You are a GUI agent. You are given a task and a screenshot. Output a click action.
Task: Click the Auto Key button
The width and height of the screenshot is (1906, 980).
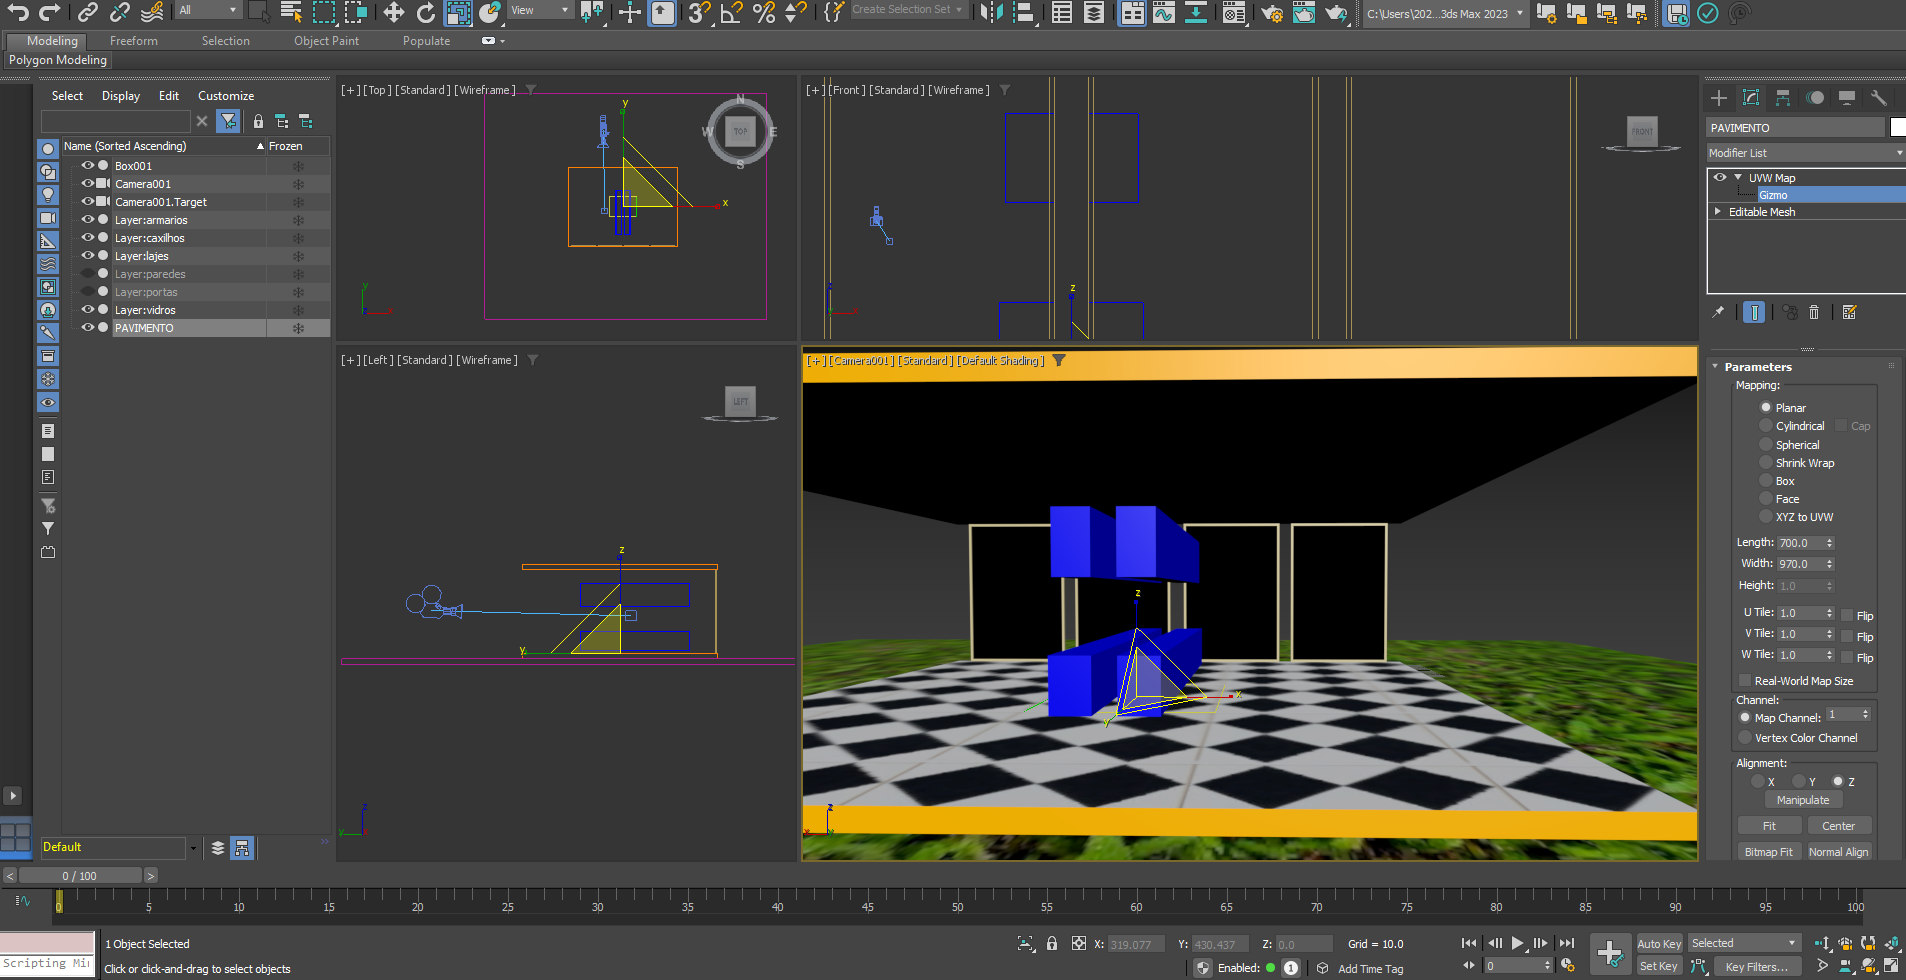point(1659,944)
